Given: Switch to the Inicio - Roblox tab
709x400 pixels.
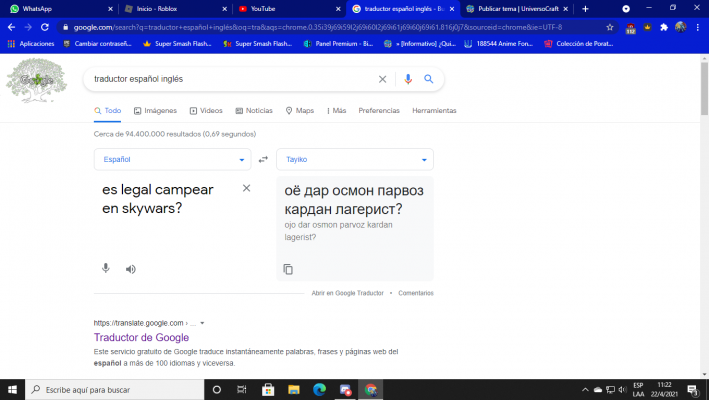Looking at the screenshot, I should click(174, 9).
